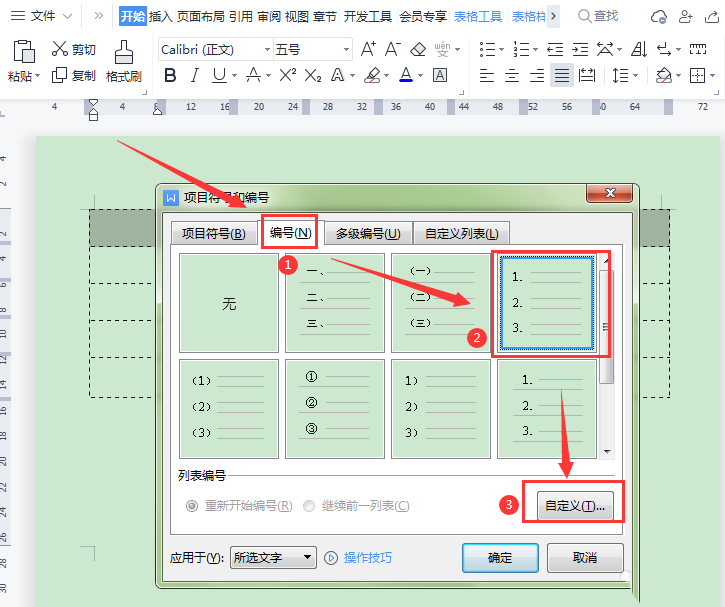Align text left
Viewport: 725px width, 607px height.
click(x=487, y=75)
